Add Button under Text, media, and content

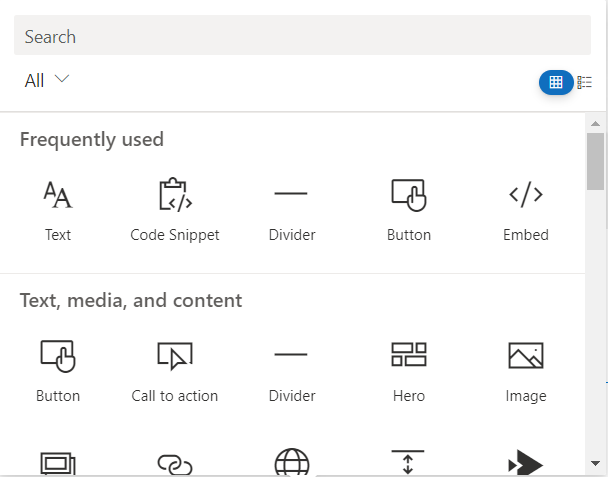(x=58, y=372)
